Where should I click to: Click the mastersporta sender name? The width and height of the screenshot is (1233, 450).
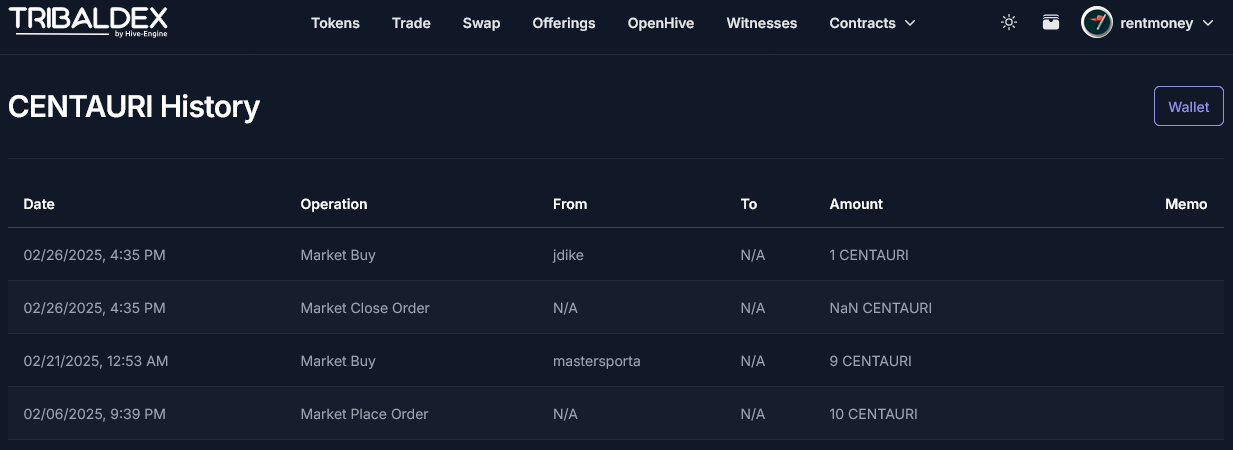pyautogui.click(x=596, y=361)
